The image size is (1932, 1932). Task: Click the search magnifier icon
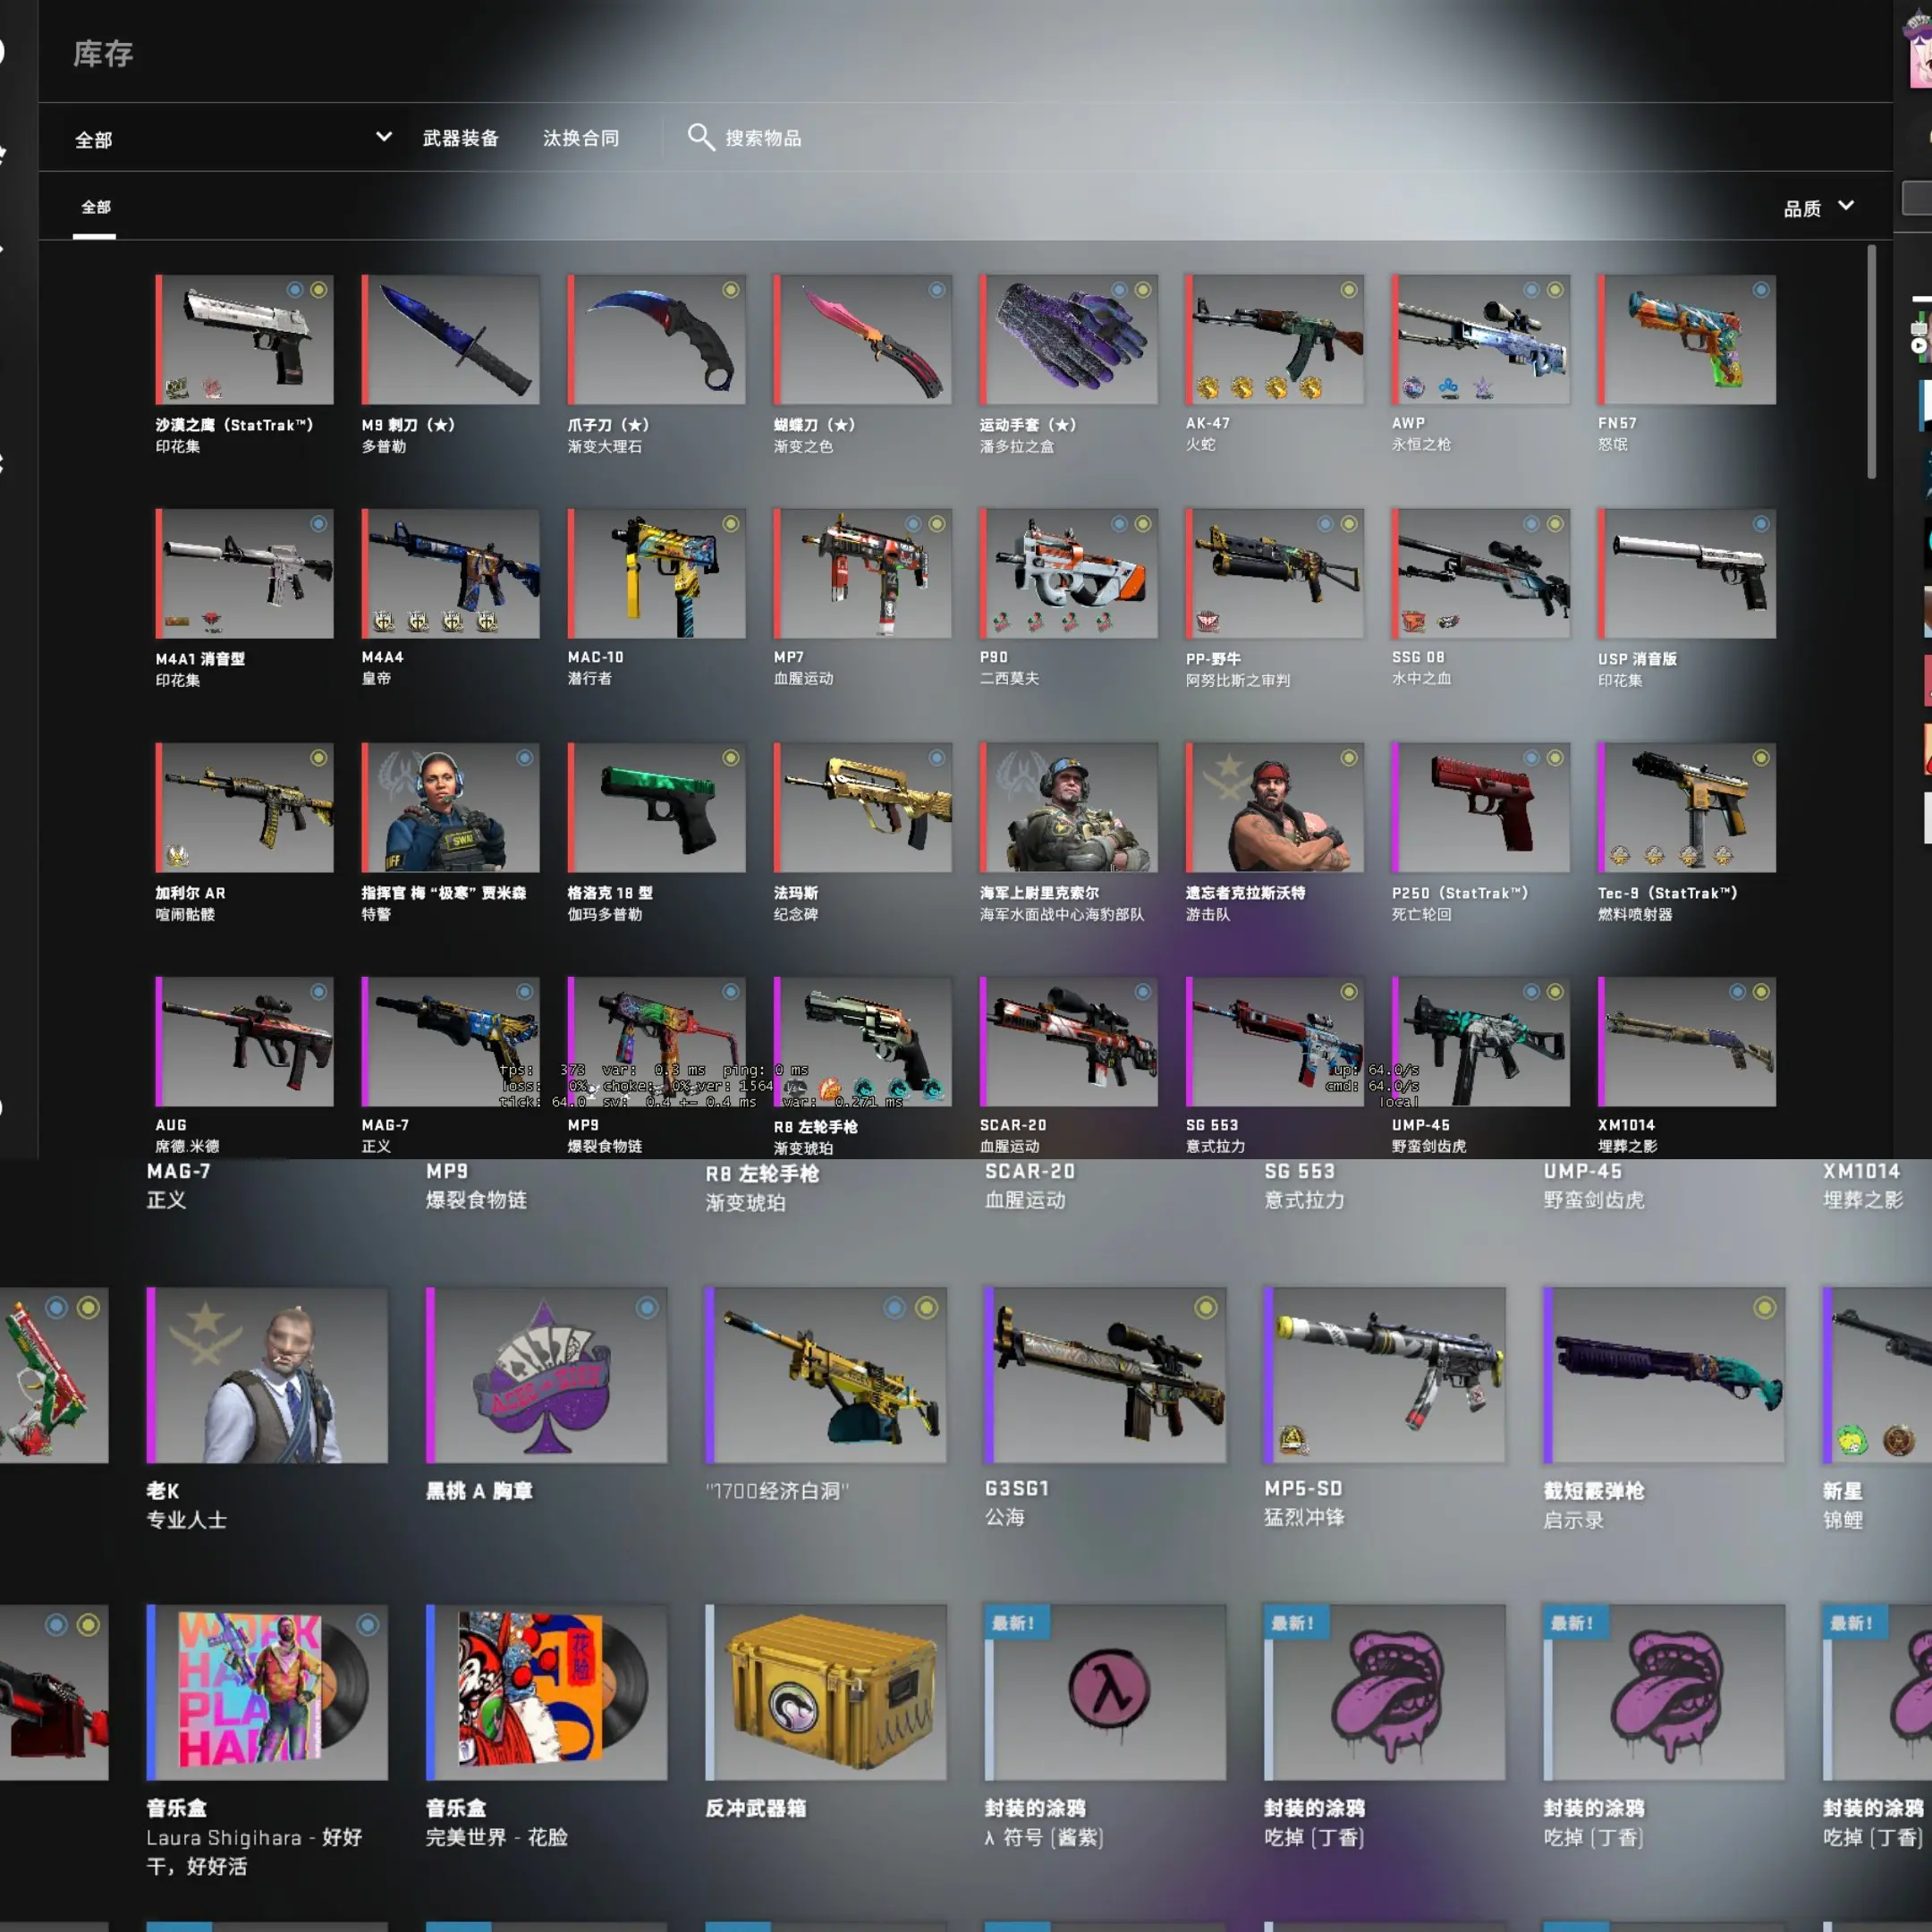pos(701,137)
